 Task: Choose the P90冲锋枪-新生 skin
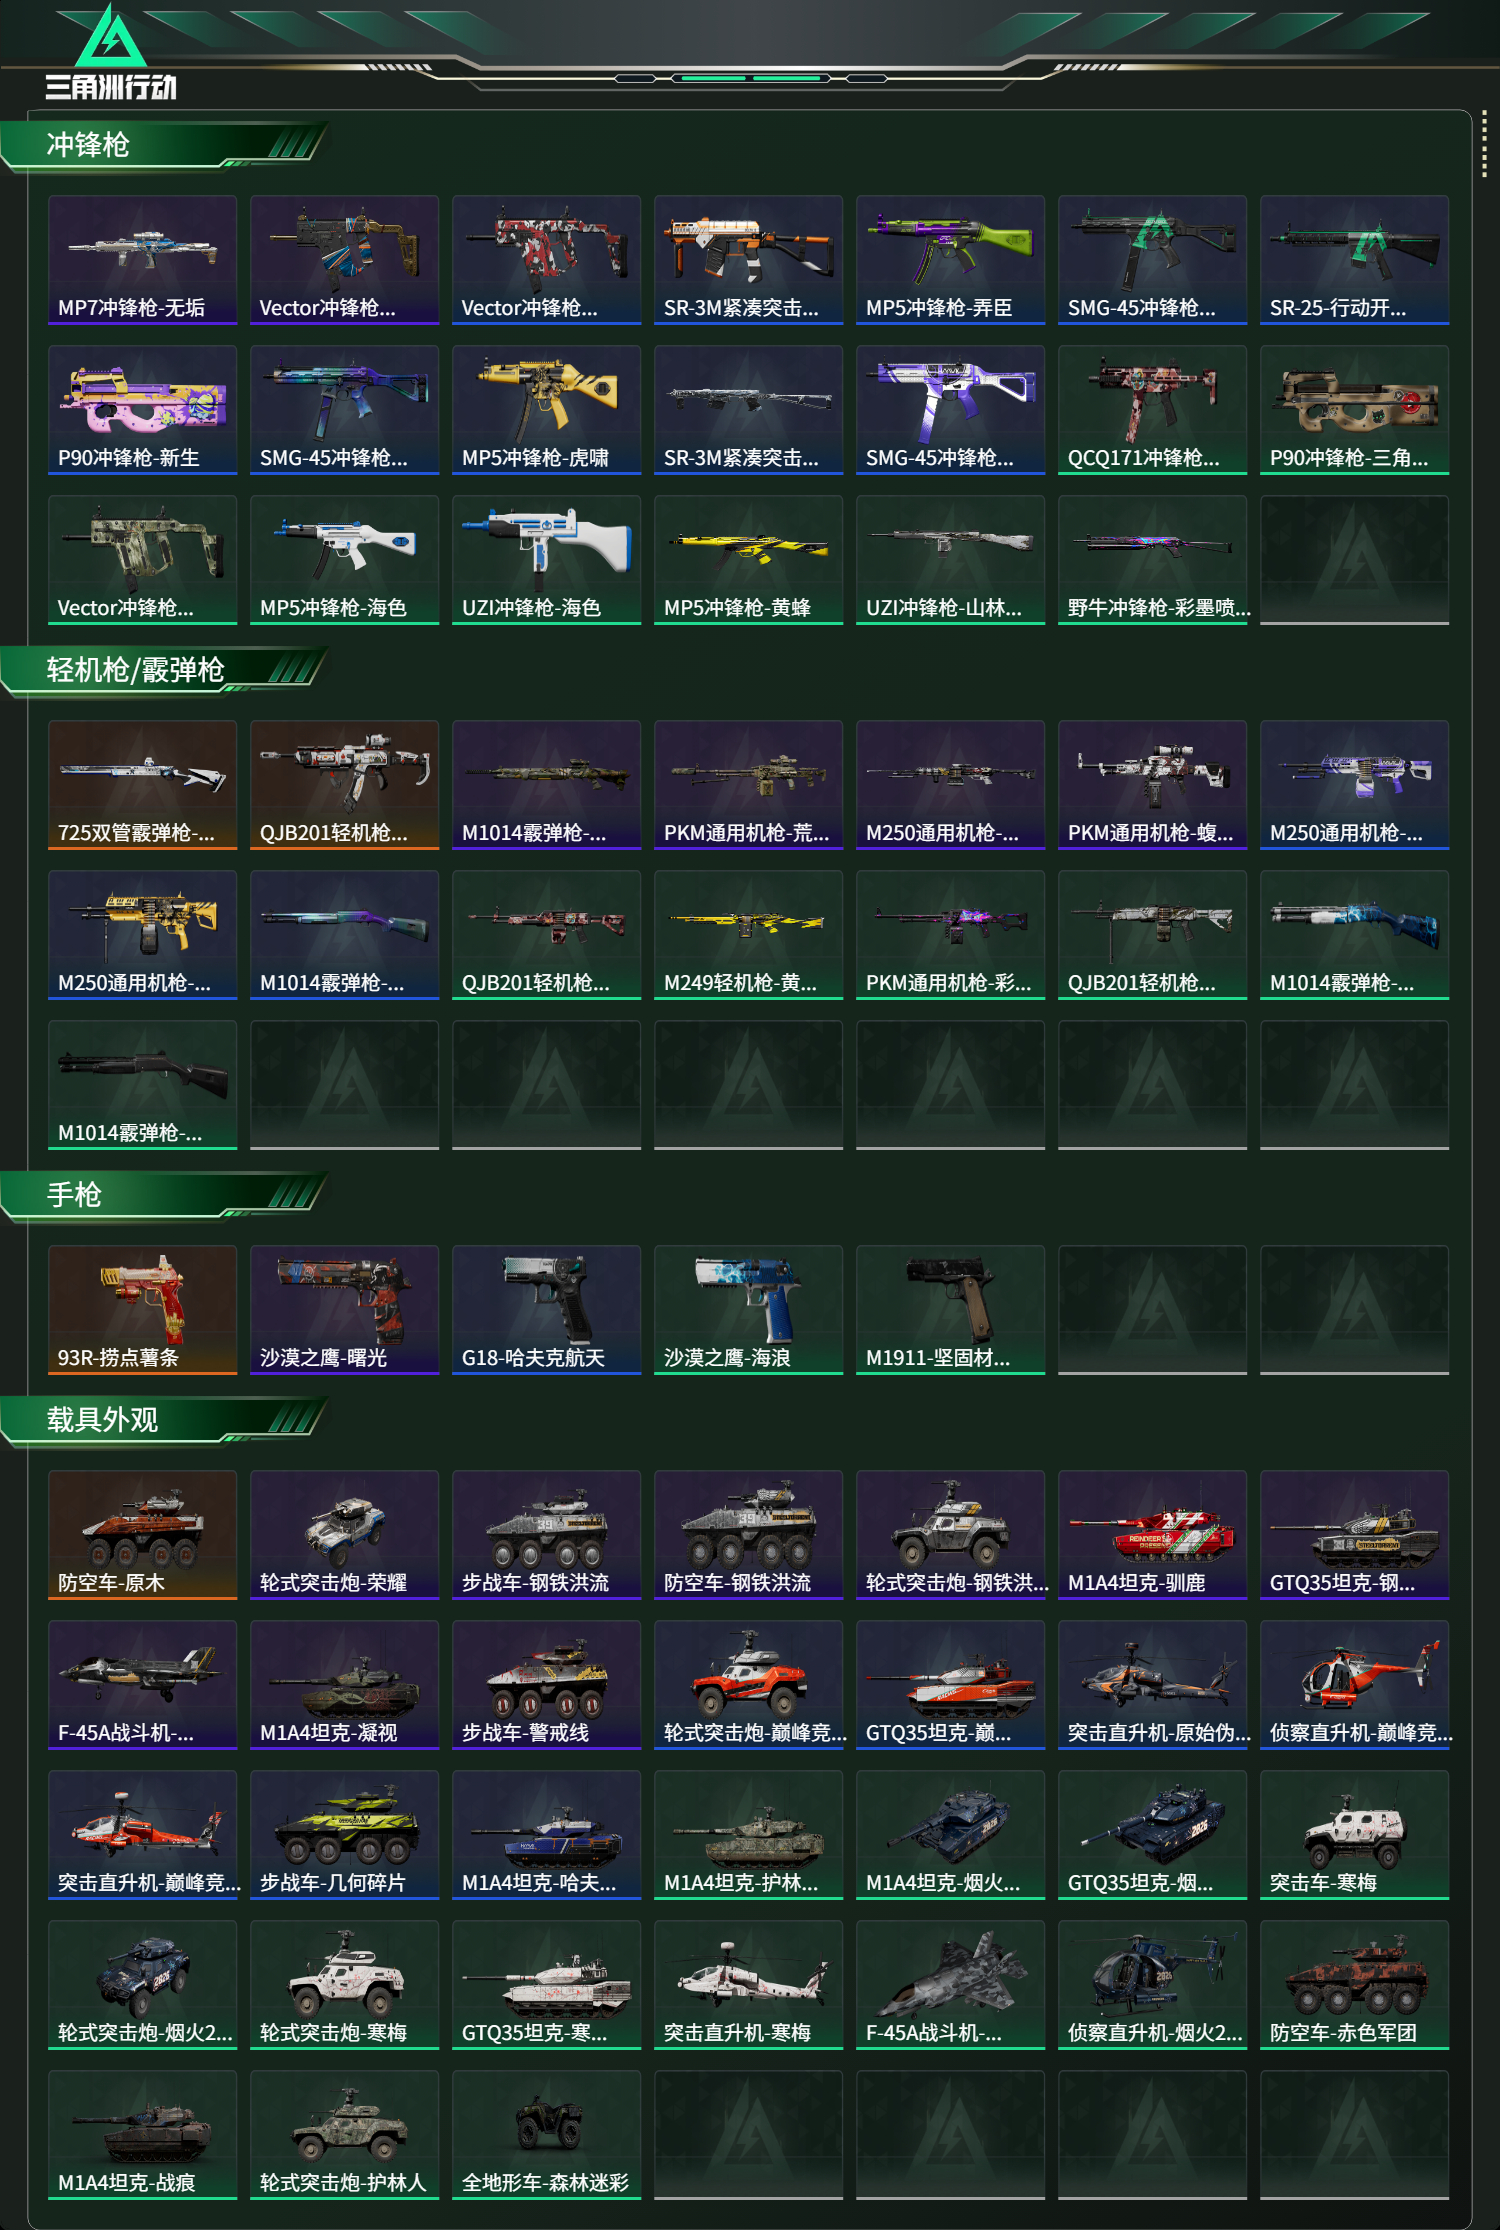pos(143,410)
